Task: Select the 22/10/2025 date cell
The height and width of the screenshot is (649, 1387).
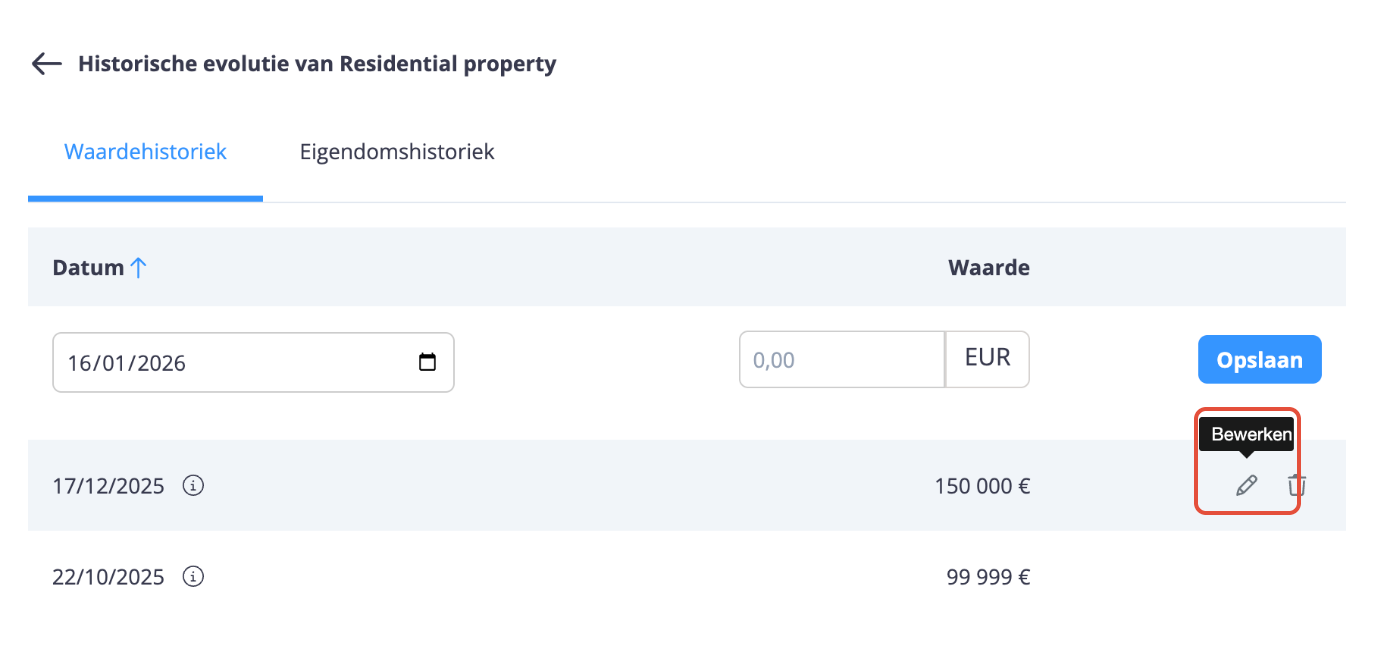Action: click(108, 577)
